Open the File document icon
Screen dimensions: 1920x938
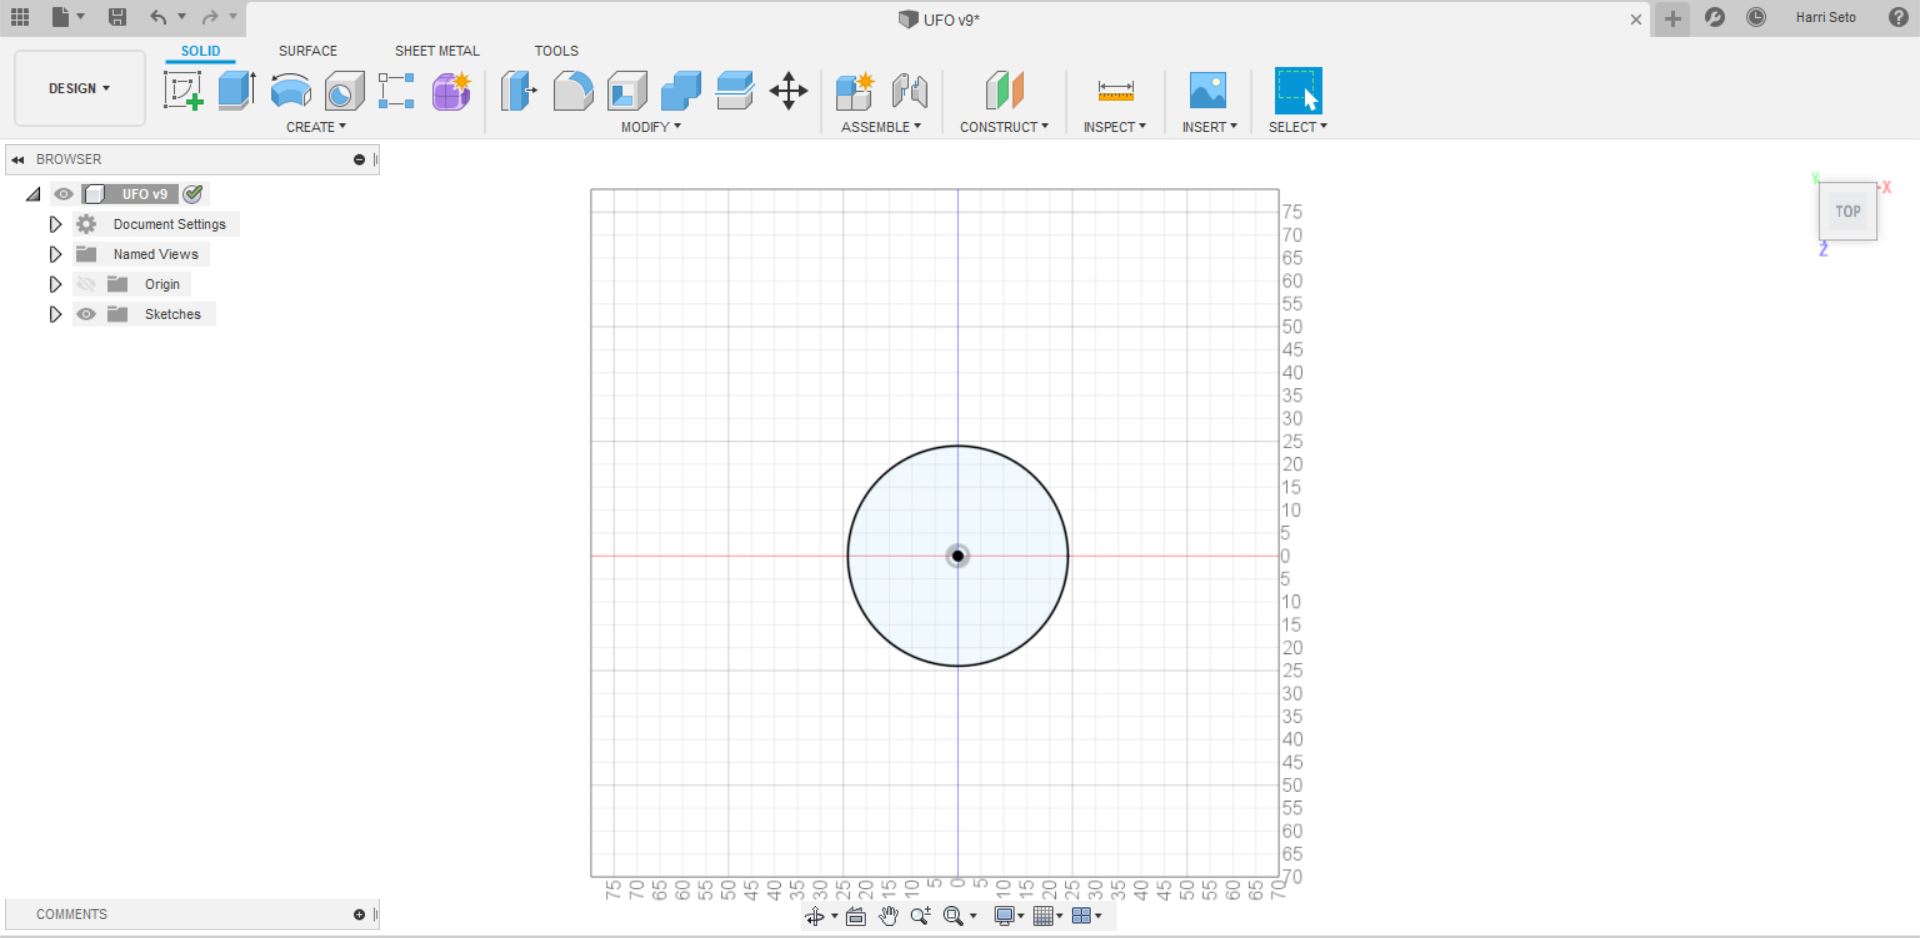click(x=61, y=17)
